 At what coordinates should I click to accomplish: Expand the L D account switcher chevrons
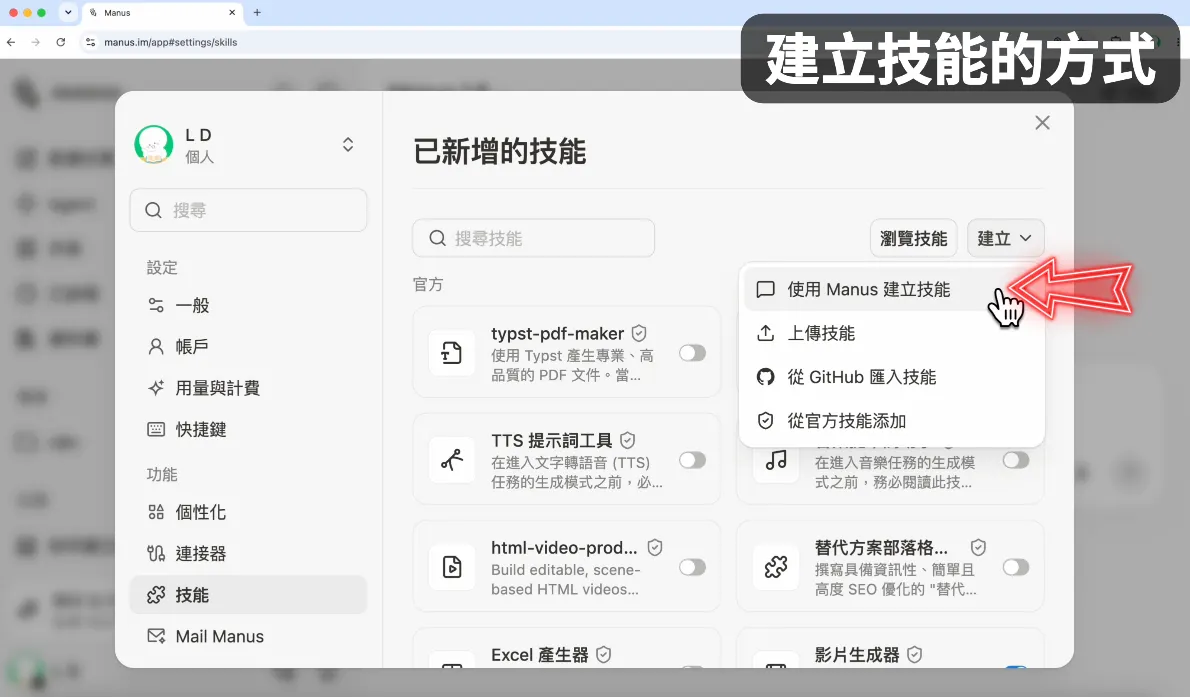tap(348, 144)
